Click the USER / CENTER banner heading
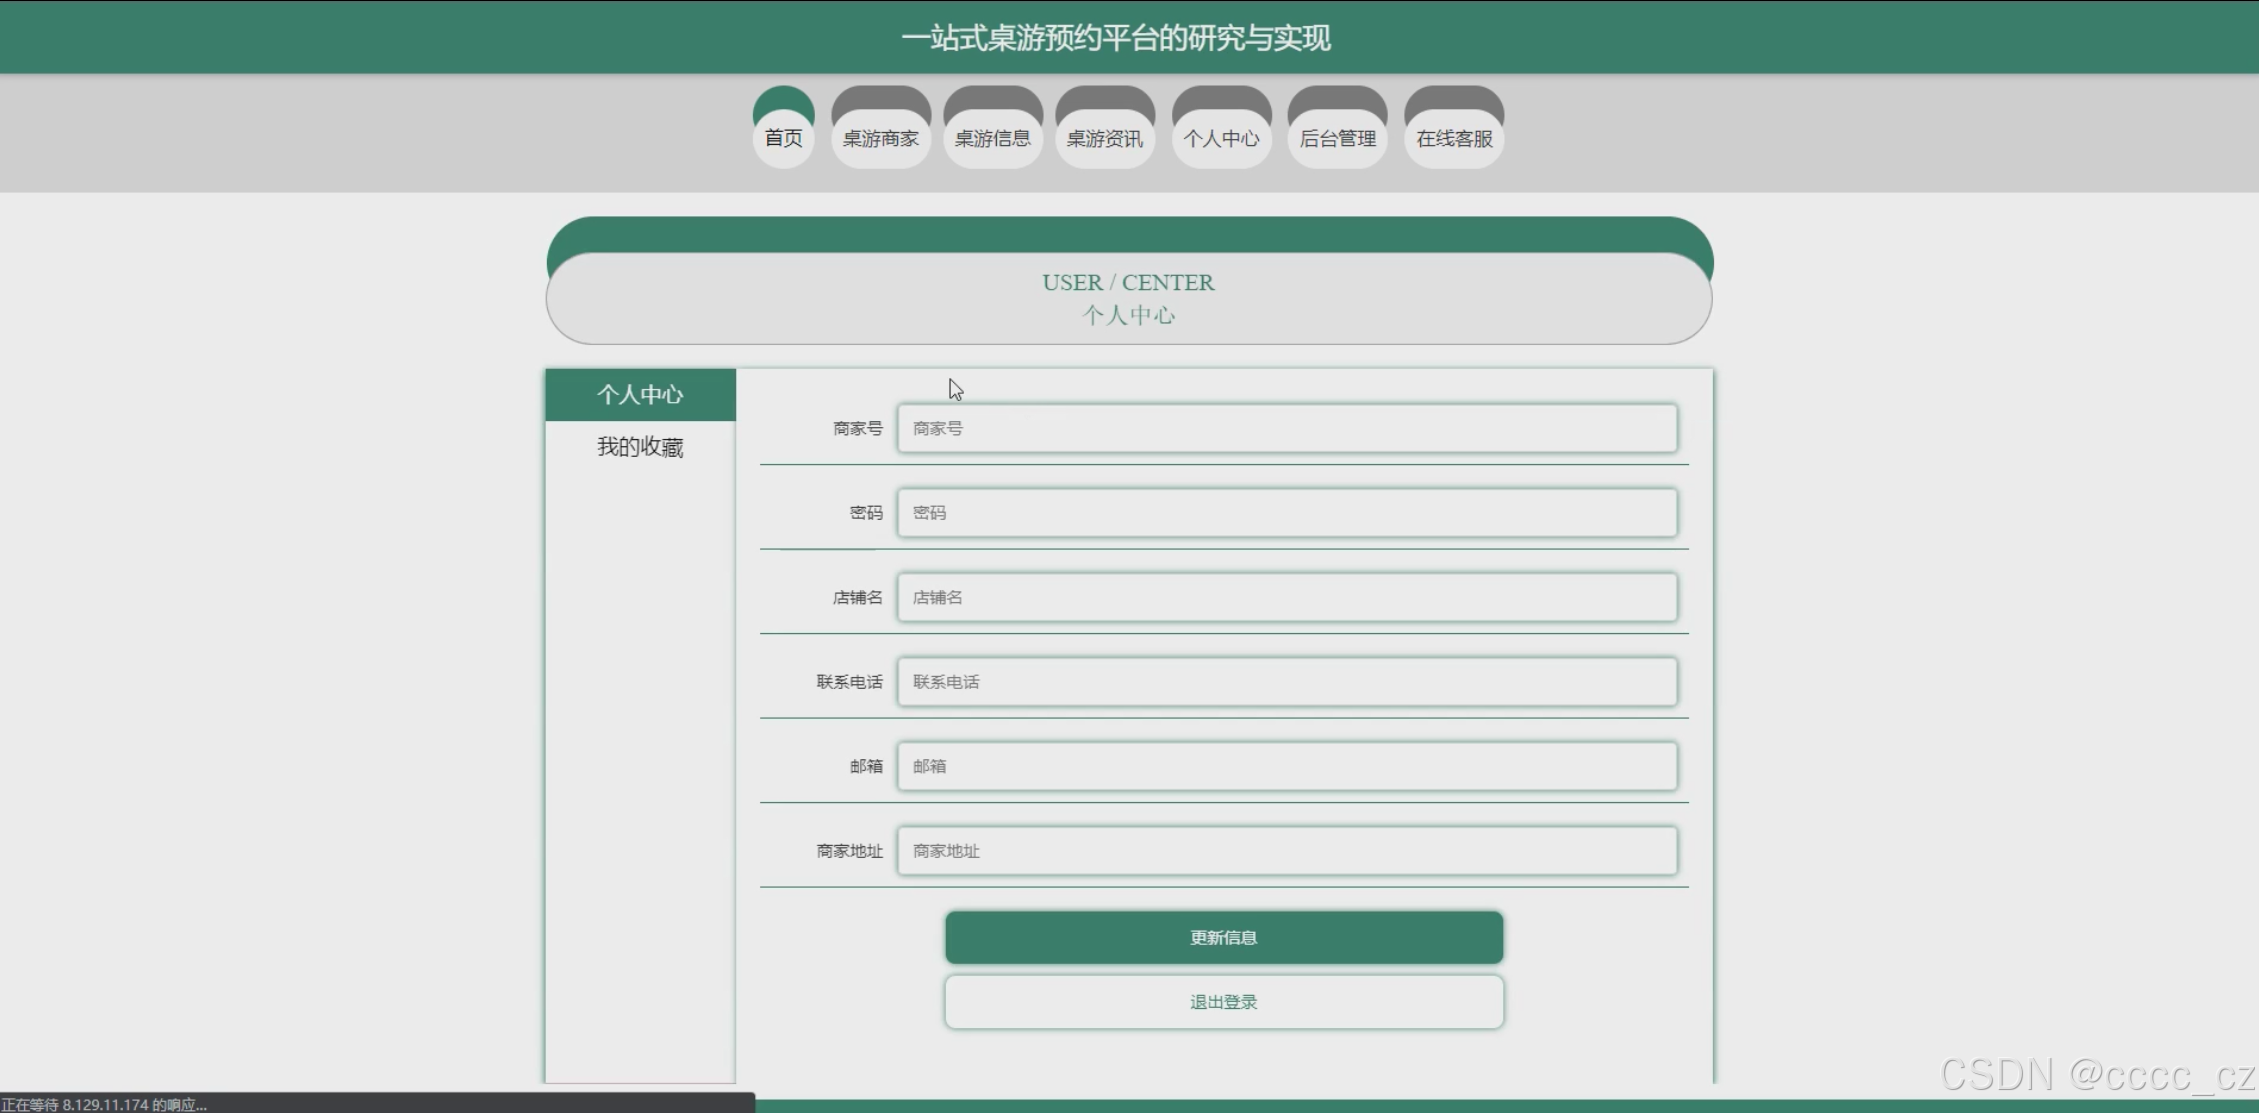The height and width of the screenshot is (1113, 2259). tap(1128, 283)
